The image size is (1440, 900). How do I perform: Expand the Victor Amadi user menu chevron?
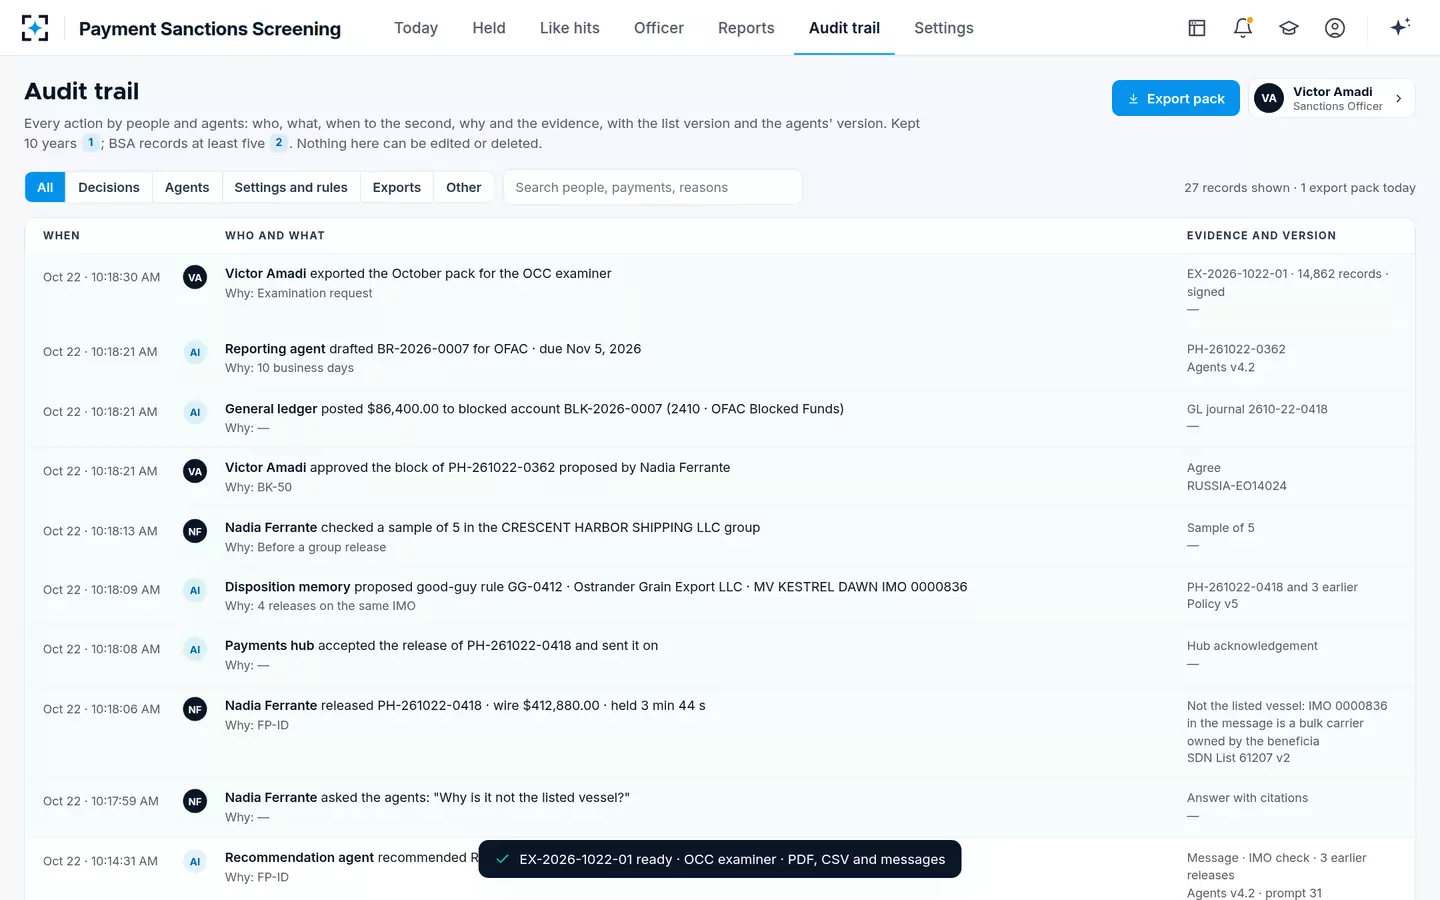pos(1399,98)
